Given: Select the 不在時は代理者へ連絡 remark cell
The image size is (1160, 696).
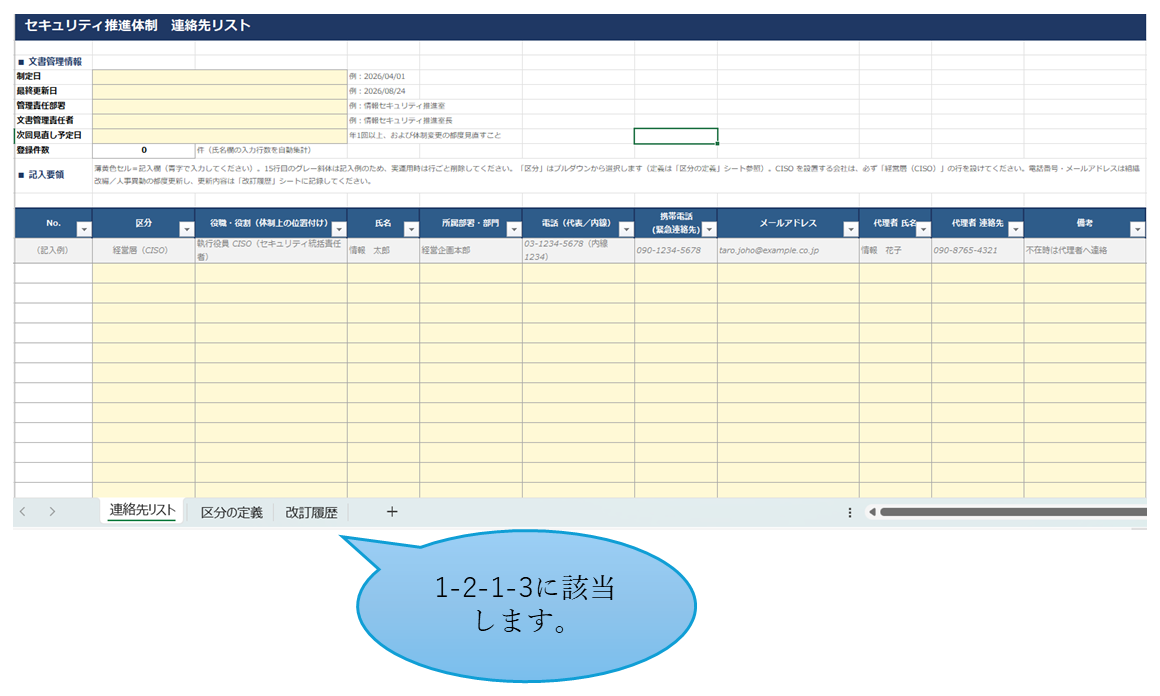Looking at the screenshot, I should click(x=1085, y=250).
